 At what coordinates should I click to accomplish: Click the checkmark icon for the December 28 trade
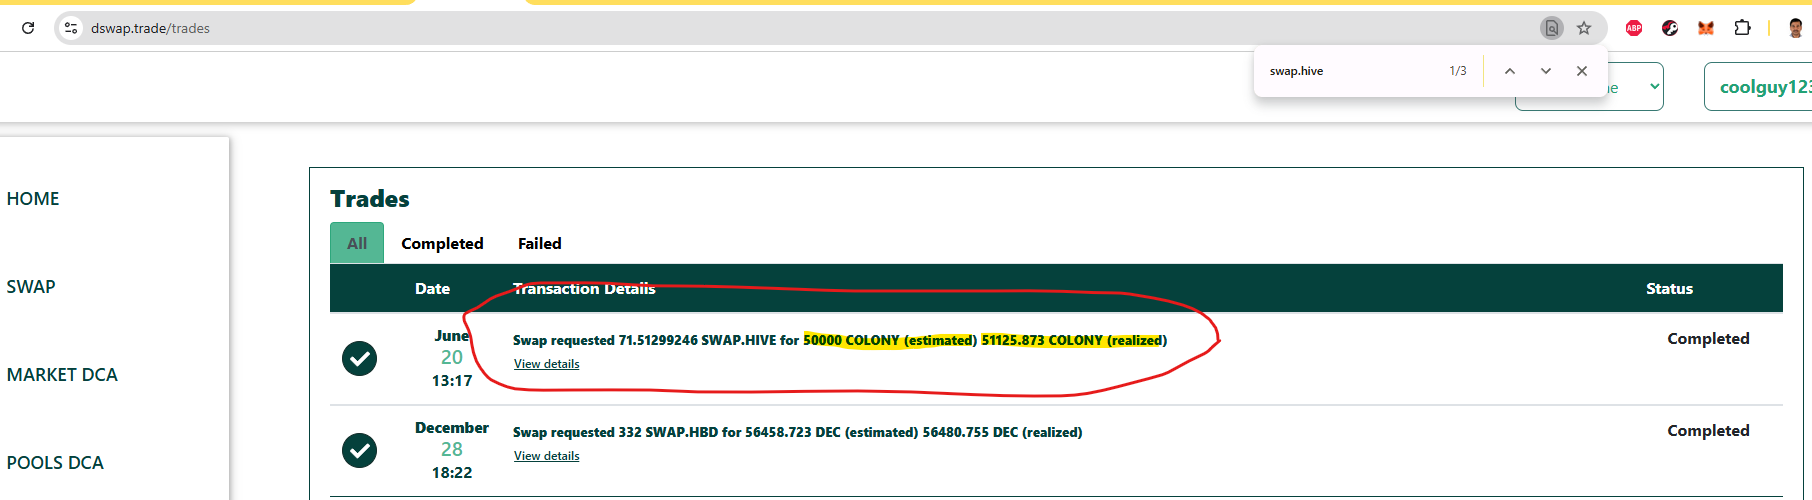(359, 450)
